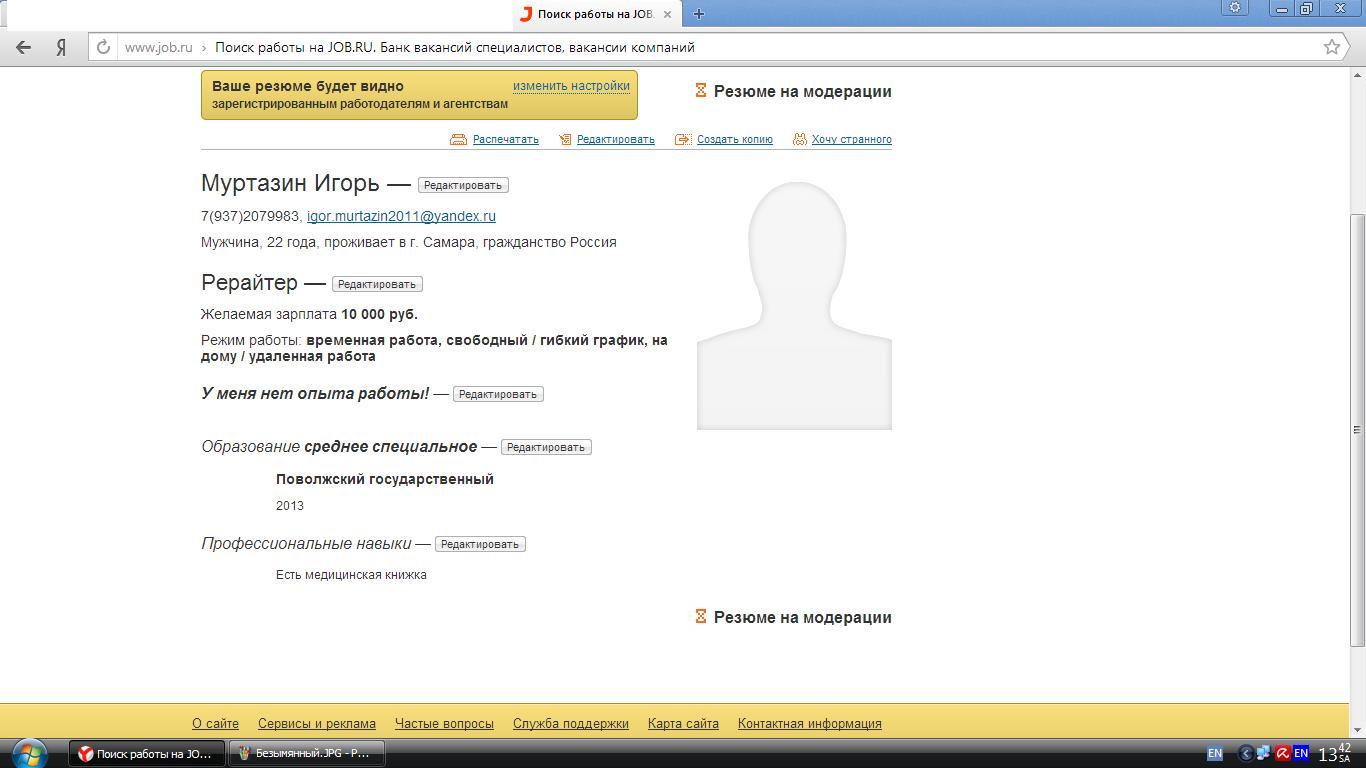This screenshot has height=768, width=1366.
Task: Click the graduation year 2013
Action: click(x=290, y=505)
